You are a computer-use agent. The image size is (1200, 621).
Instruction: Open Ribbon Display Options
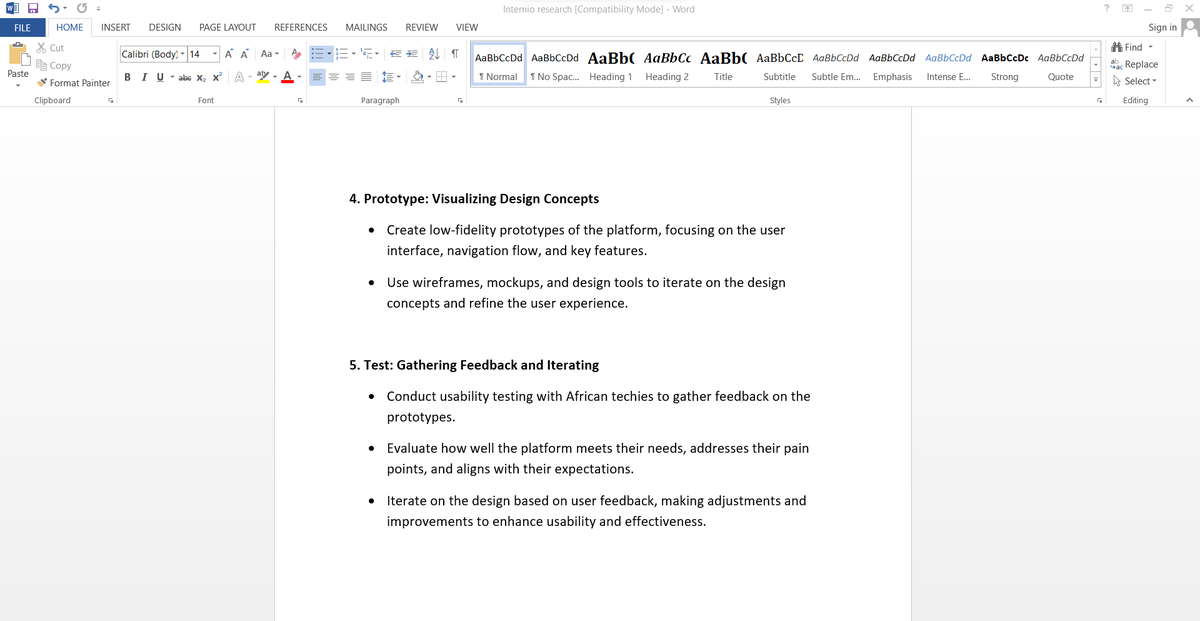click(x=1126, y=9)
